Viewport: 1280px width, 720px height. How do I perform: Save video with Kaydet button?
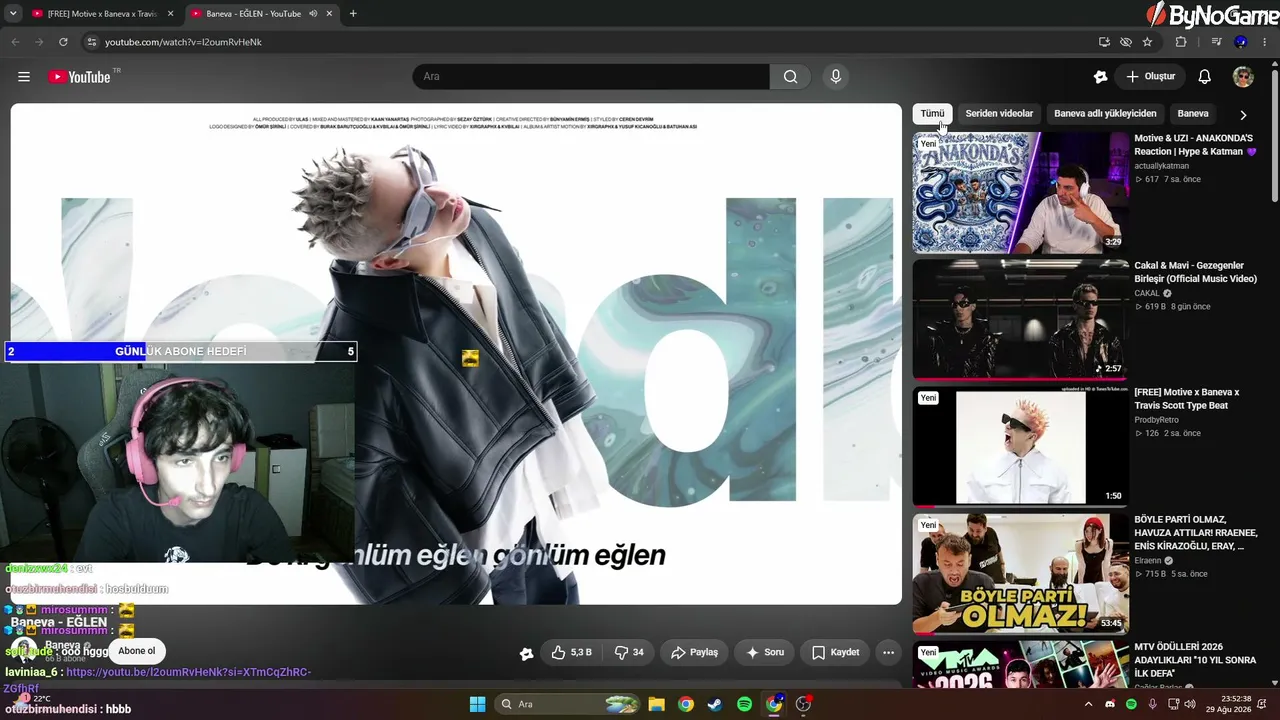pos(835,653)
